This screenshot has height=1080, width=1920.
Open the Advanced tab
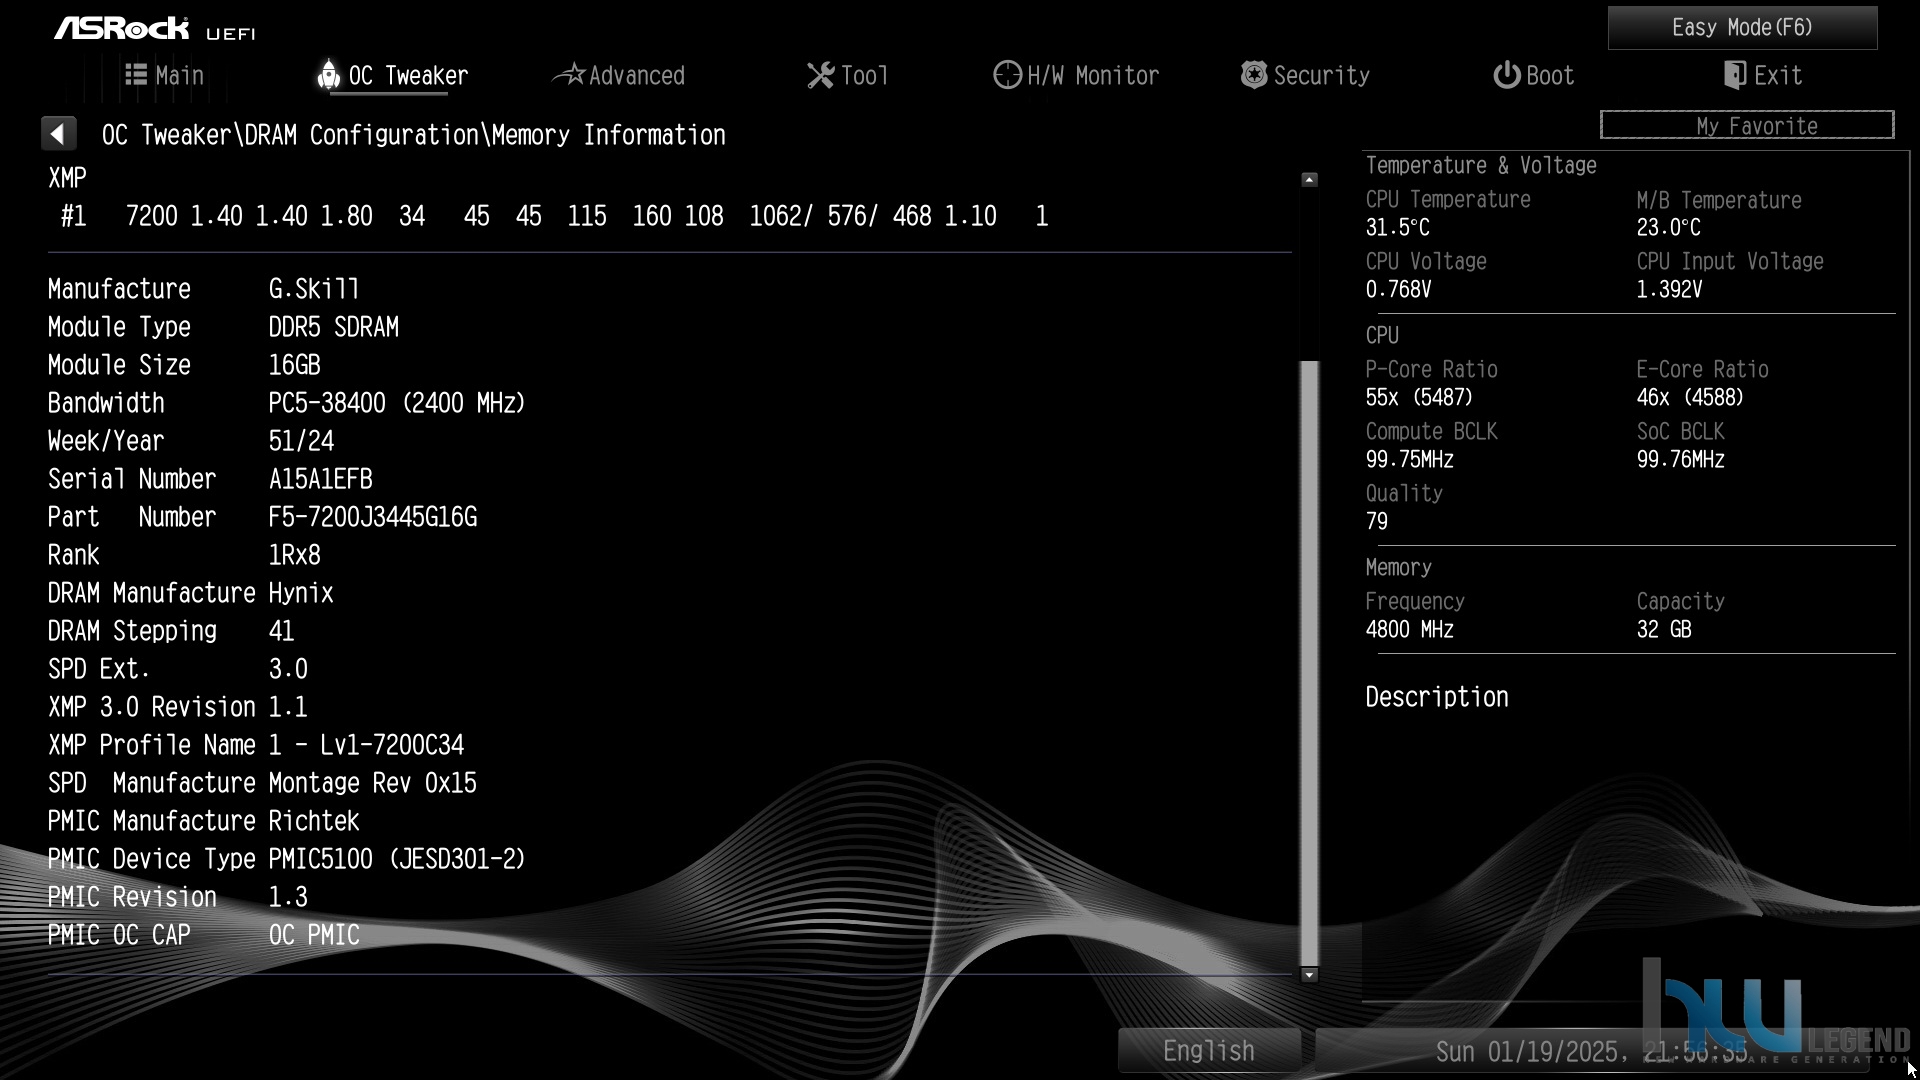619,75
